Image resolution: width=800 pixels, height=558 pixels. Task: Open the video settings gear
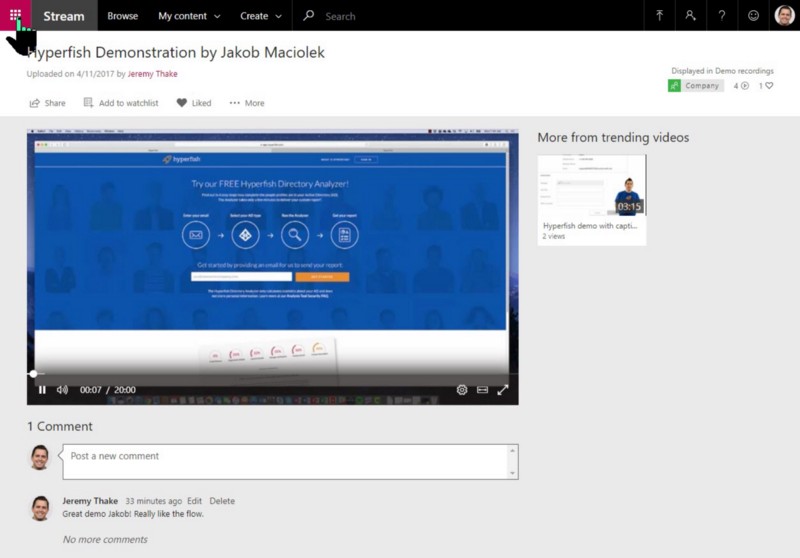coord(462,390)
